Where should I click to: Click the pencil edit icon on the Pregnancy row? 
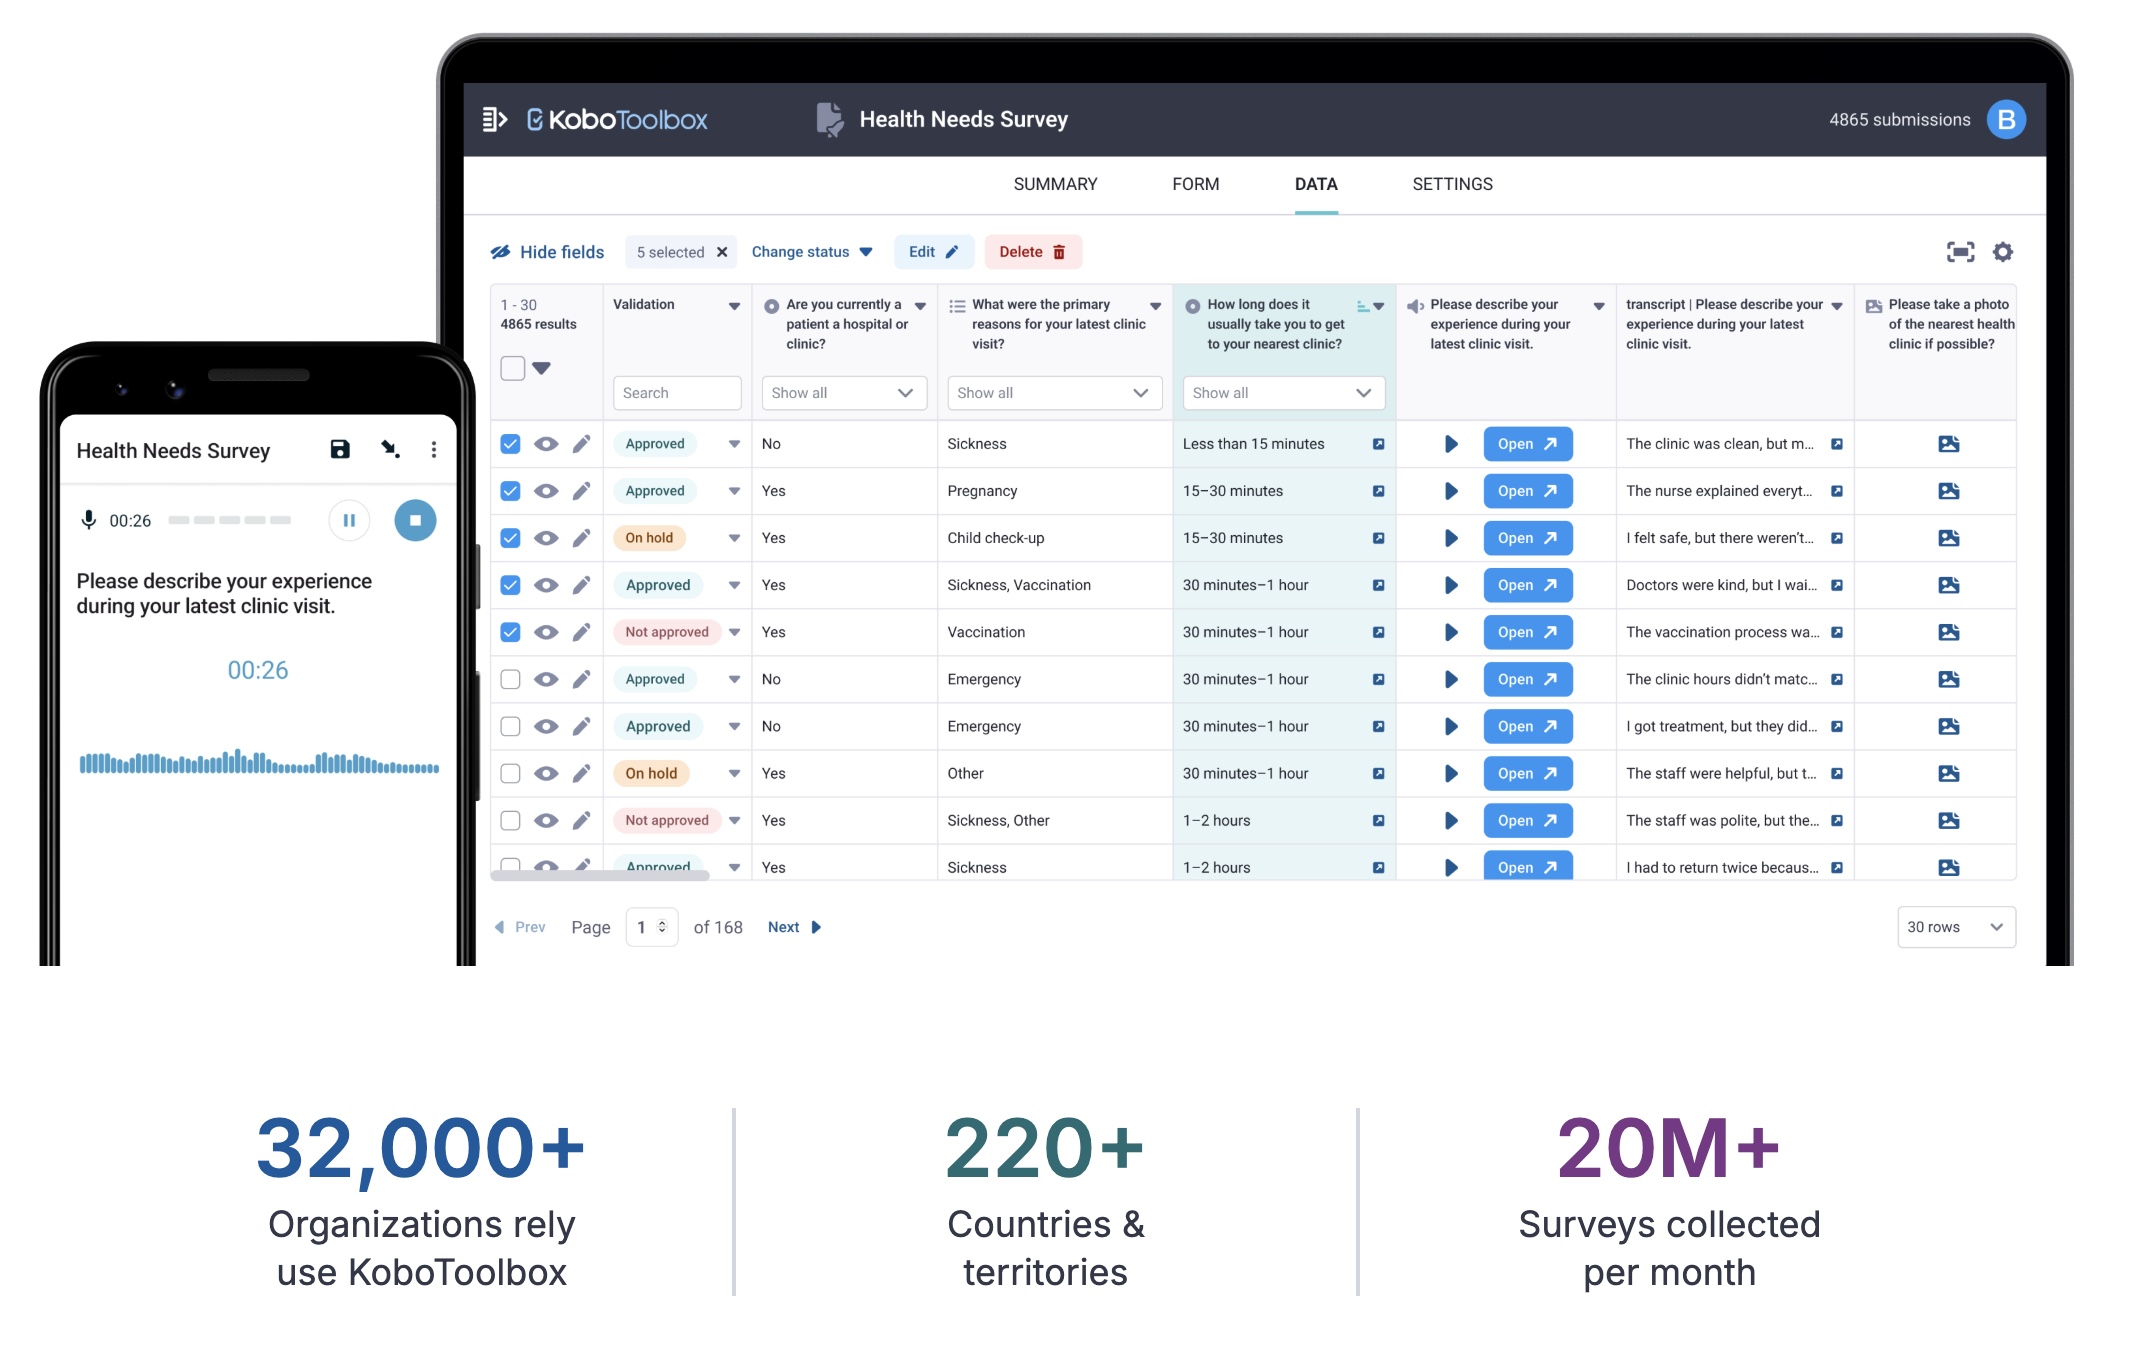pos(581,491)
